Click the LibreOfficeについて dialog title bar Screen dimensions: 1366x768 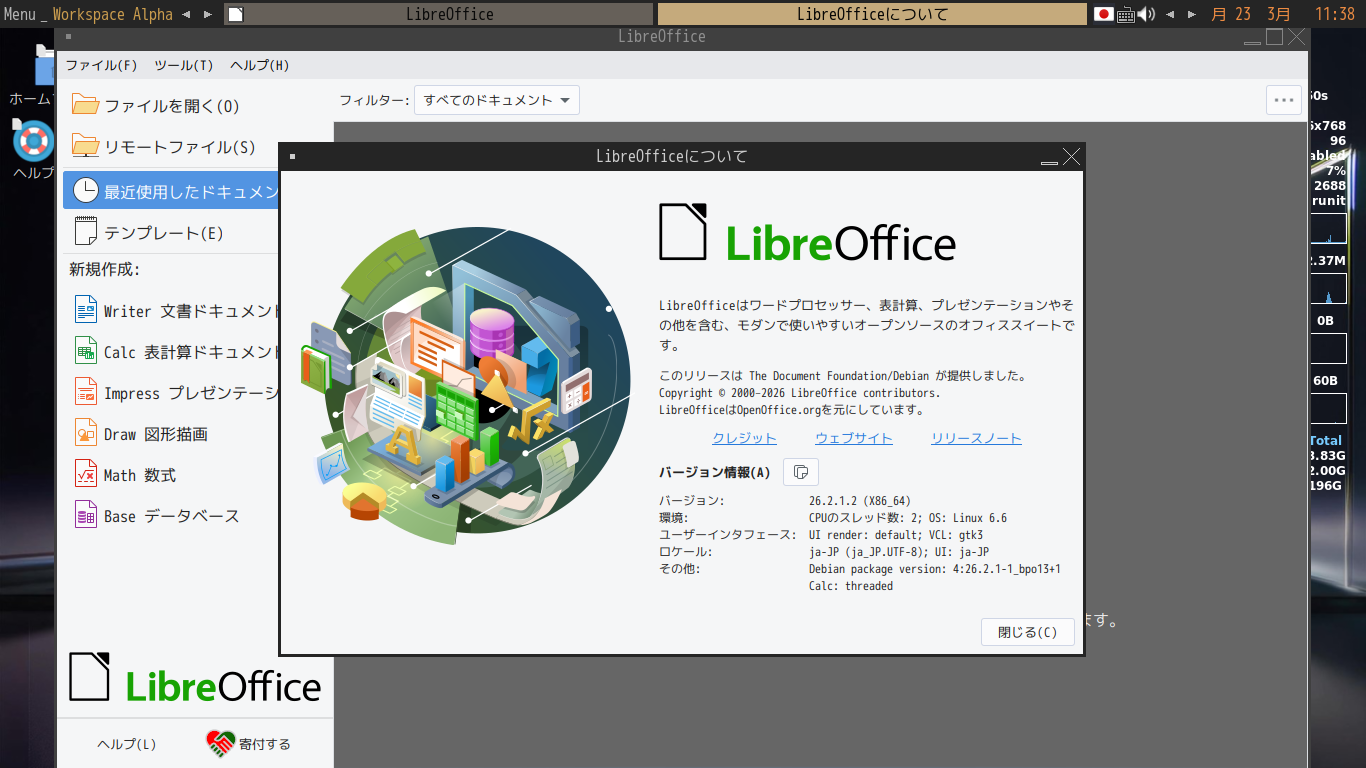click(671, 156)
